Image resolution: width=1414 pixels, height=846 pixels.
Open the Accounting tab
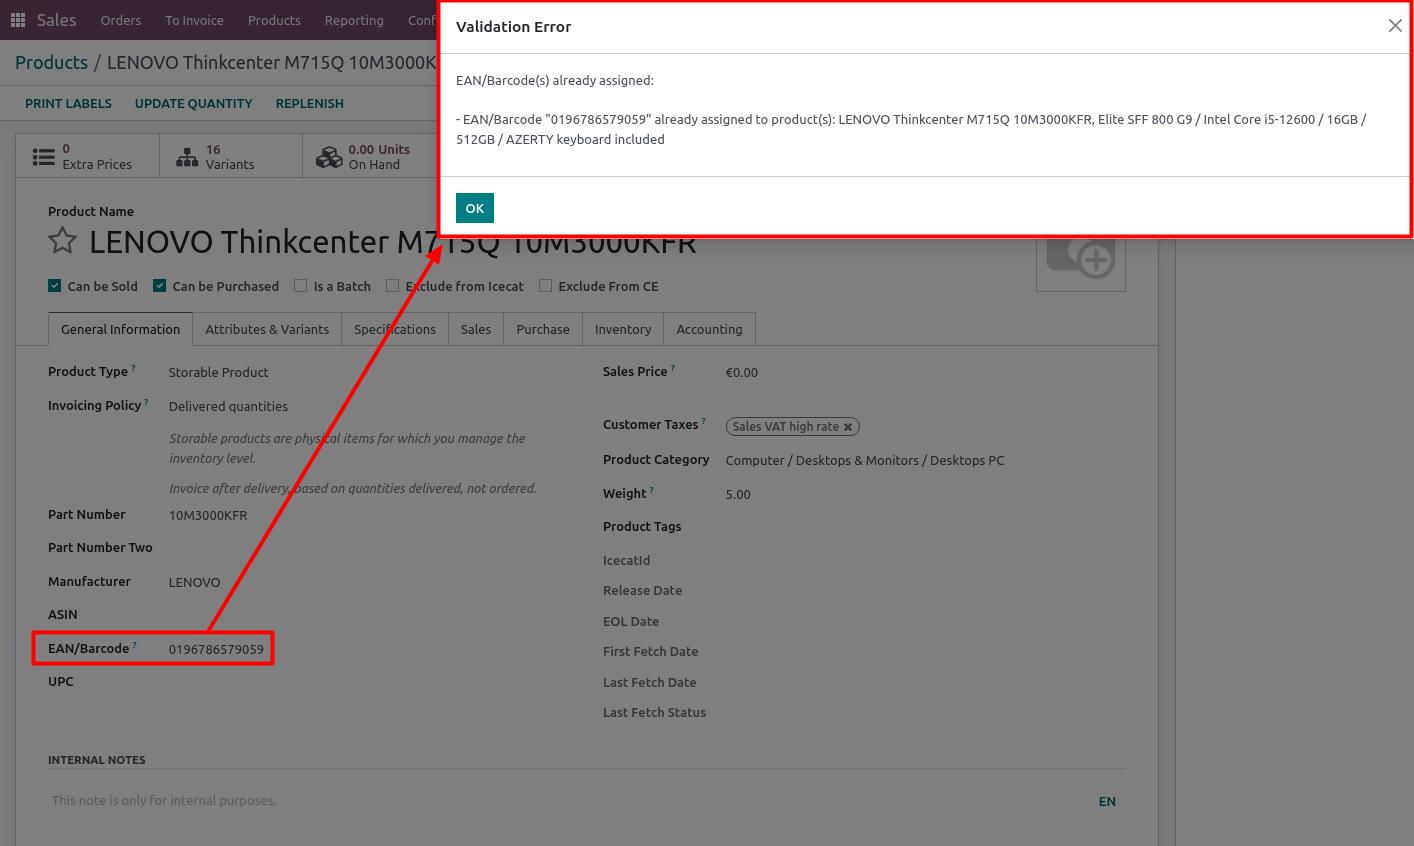pyautogui.click(x=709, y=329)
